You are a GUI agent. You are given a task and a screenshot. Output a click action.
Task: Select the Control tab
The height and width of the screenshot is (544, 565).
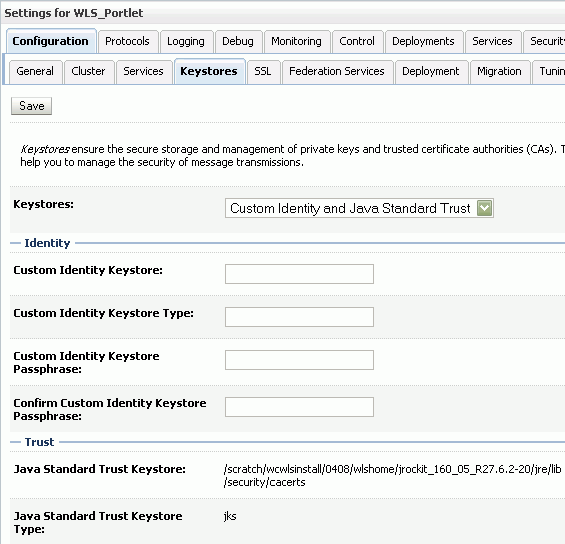pyautogui.click(x=357, y=41)
